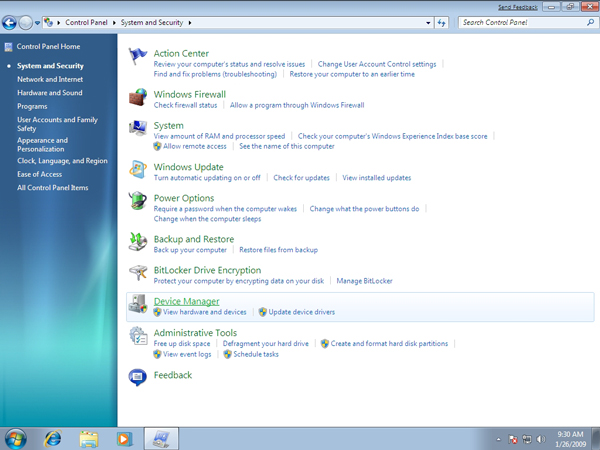Viewport: 600px width, 450px height.
Task: Open the address bar history dropdown
Action: (427, 22)
